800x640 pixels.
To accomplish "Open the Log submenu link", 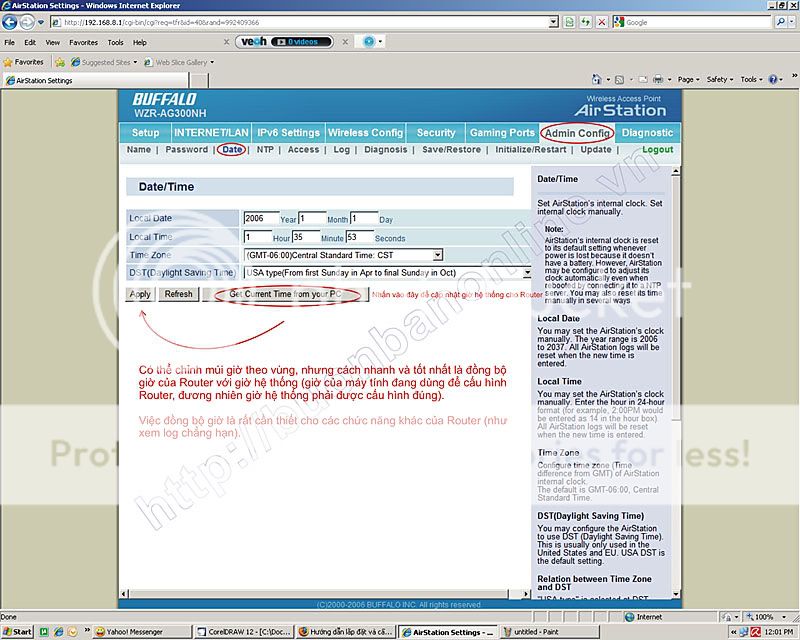I will (341, 150).
